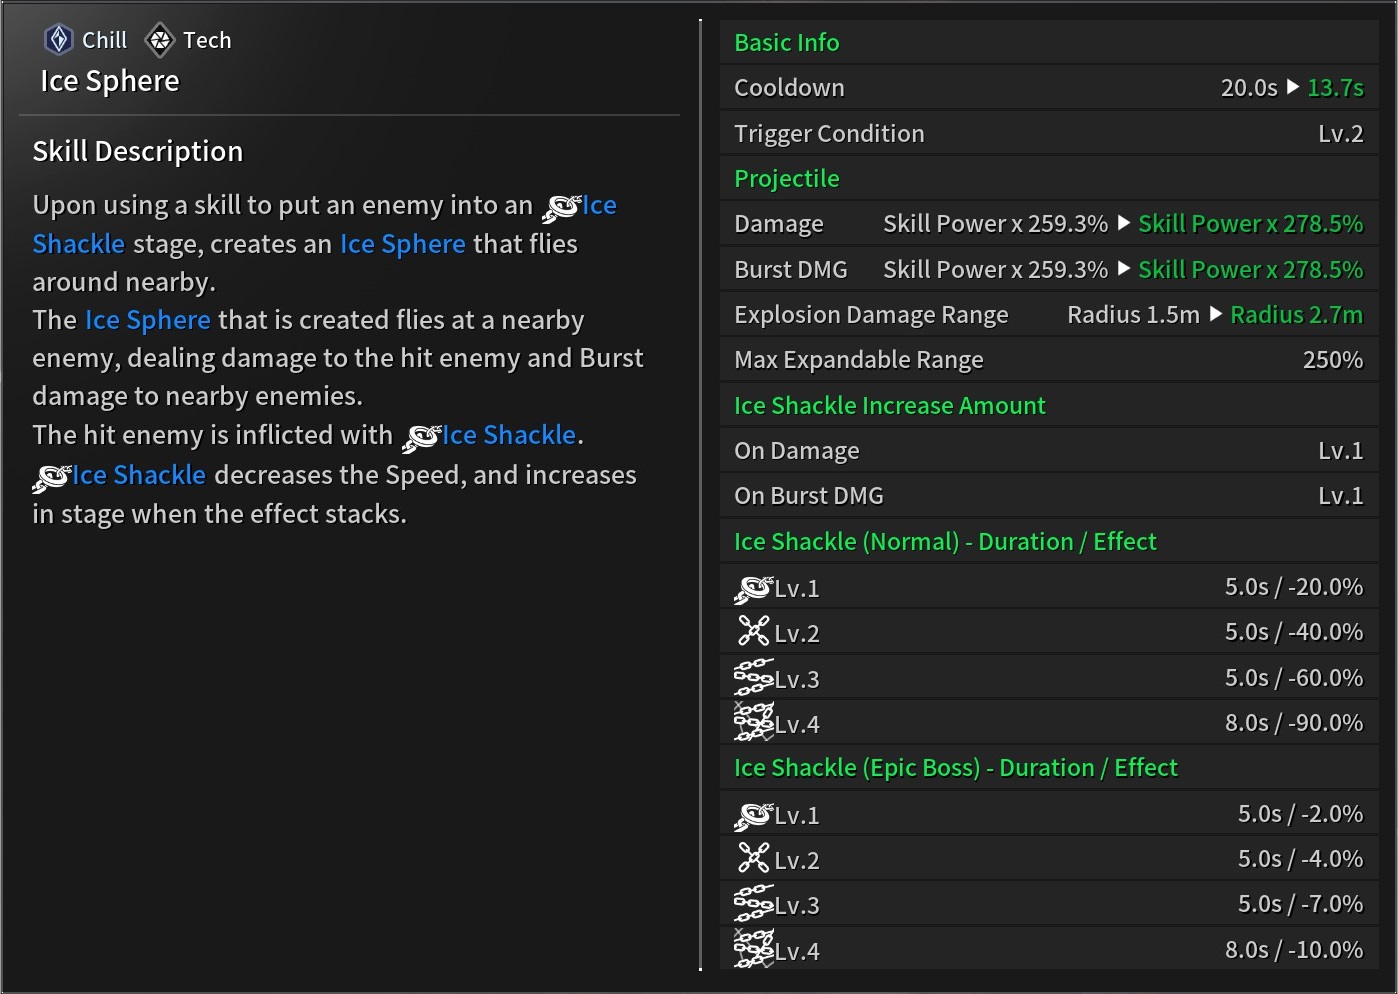Click the Normal Lv.2 Ice Shackle icon
Viewport: 1398px width, 994px height.
753,632
